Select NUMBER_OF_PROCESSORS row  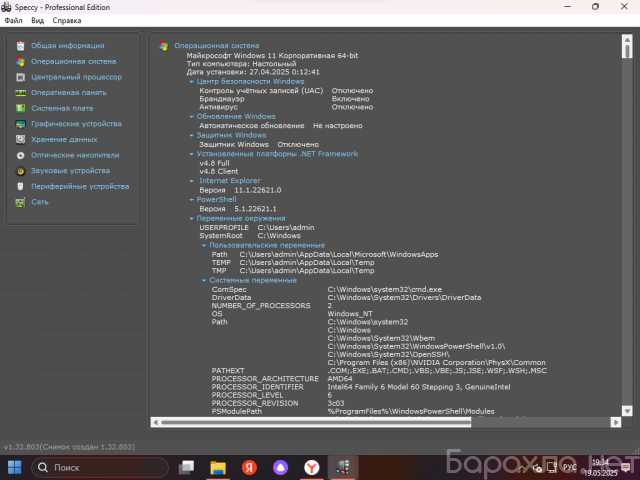272,306
